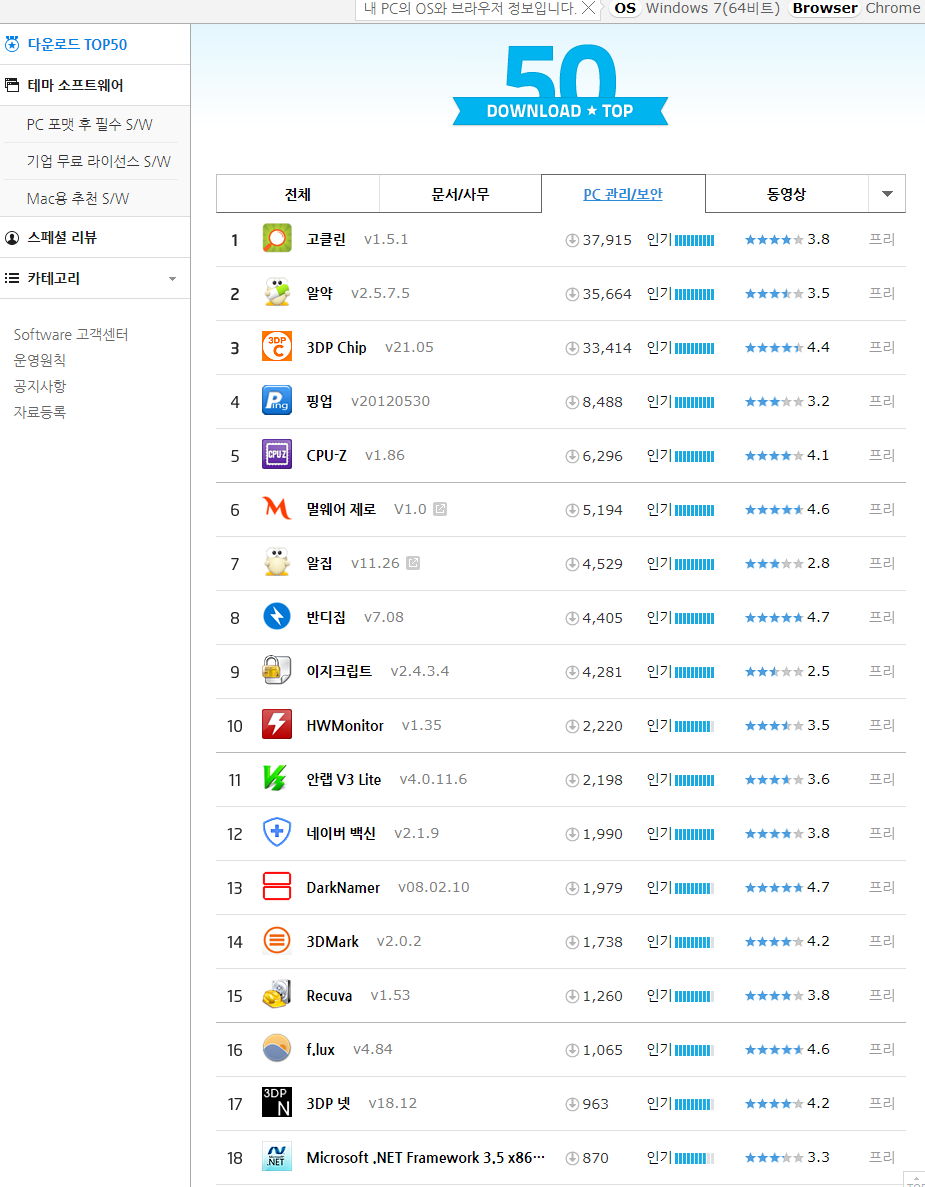This screenshot has width=925, height=1187.
Task: Click download count 8,488 for 핑업
Action: pos(603,402)
